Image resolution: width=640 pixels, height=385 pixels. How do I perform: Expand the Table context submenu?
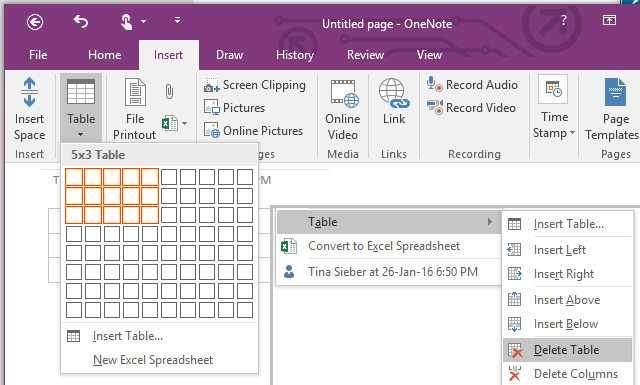tap(389, 222)
